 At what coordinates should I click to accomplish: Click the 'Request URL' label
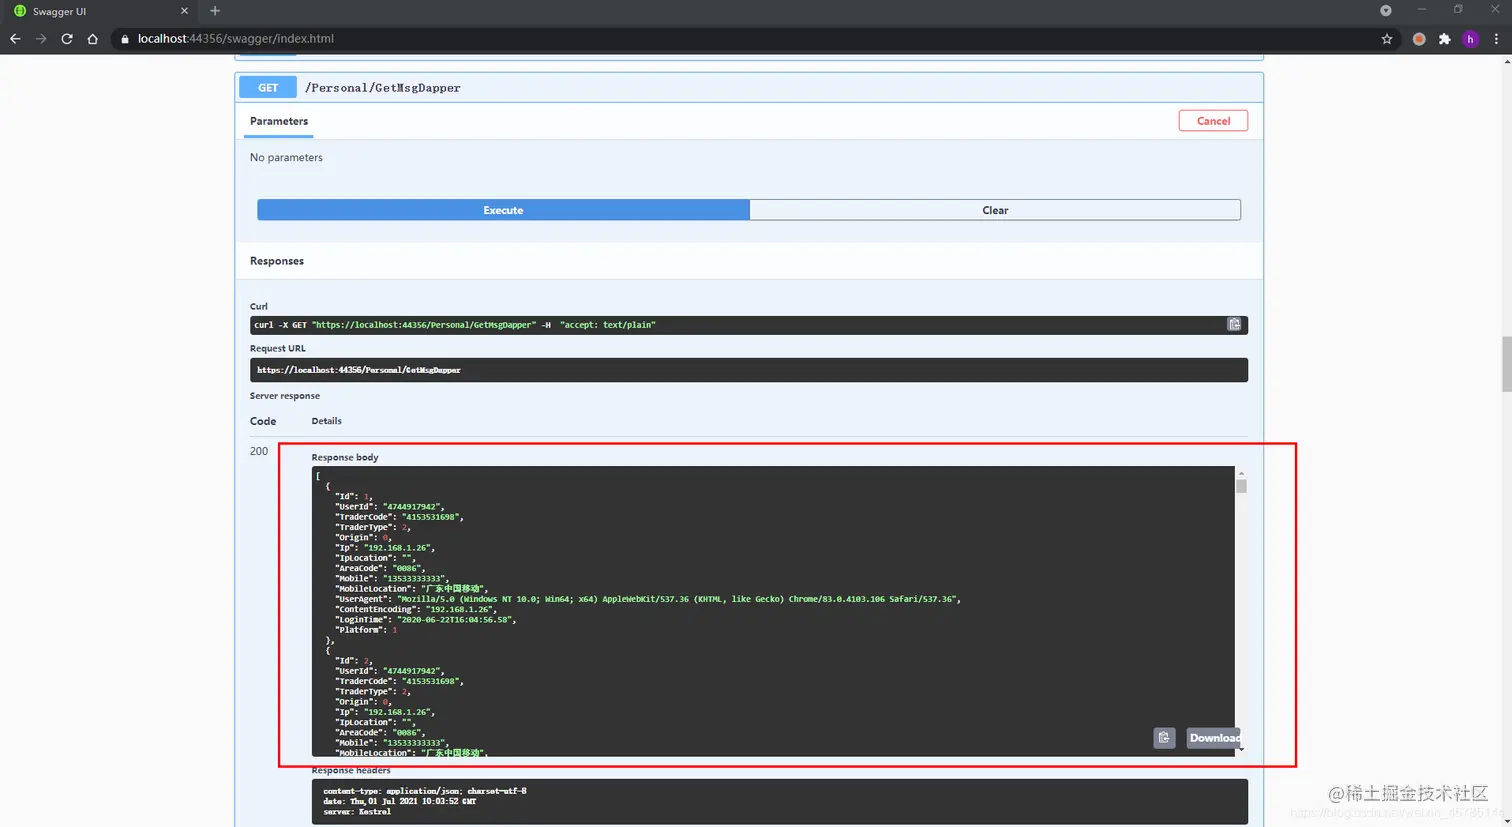[x=278, y=348]
